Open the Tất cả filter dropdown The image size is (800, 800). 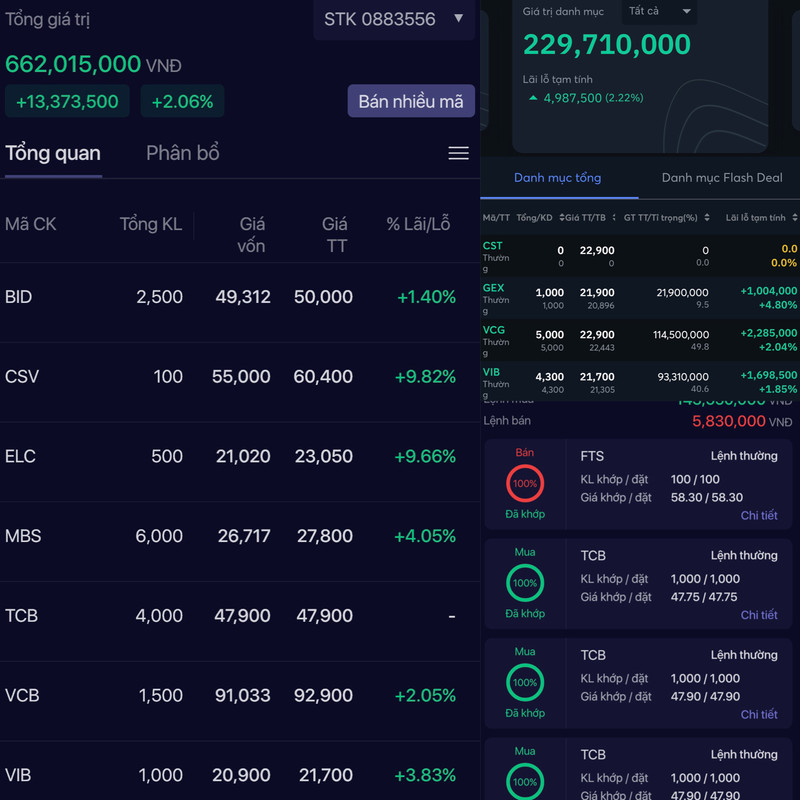click(x=659, y=11)
